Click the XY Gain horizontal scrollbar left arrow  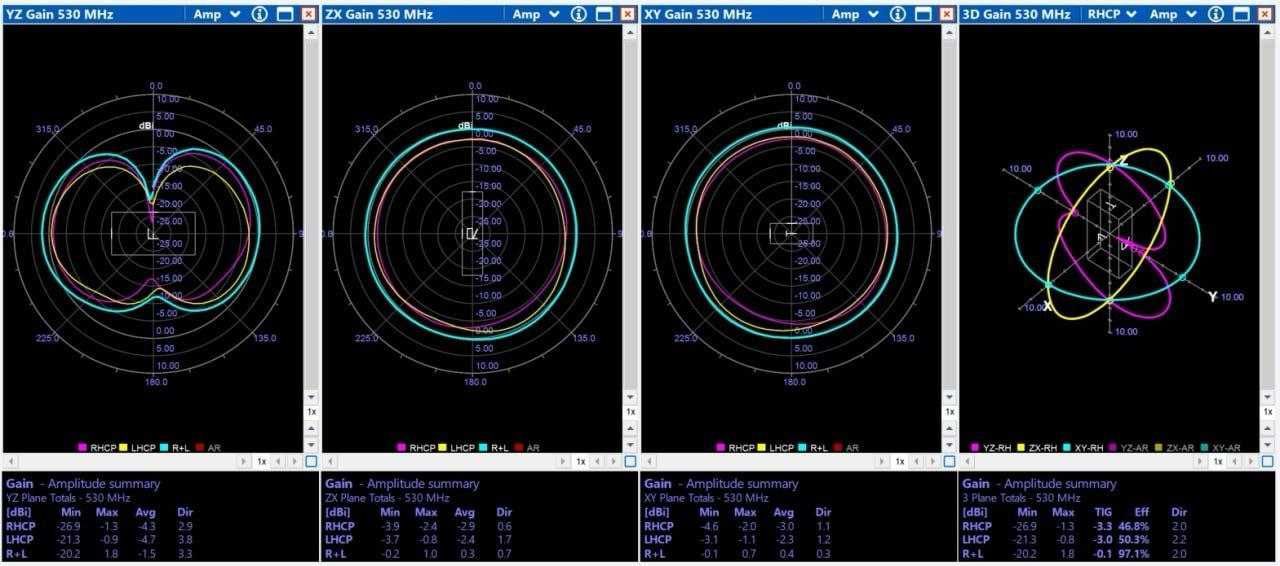(x=647, y=462)
